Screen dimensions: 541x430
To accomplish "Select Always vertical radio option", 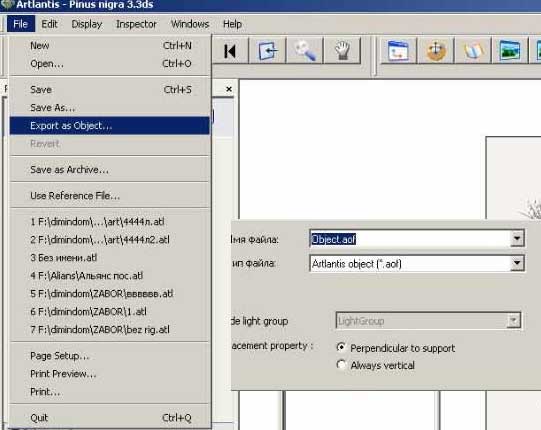I will 341,364.
